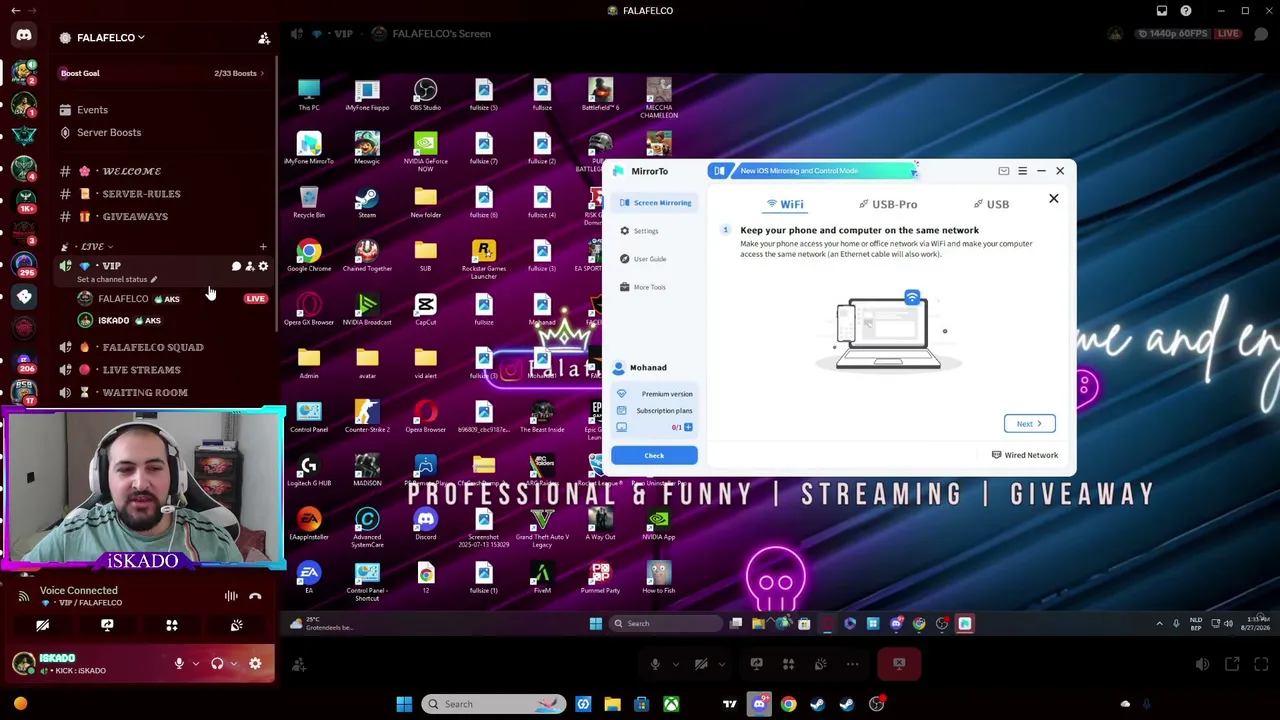Open Screen Mirroring in MirrorTo sidebar

click(x=655, y=203)
